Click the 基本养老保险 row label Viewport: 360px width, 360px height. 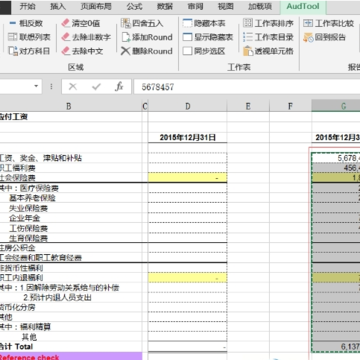pos(32,198)
